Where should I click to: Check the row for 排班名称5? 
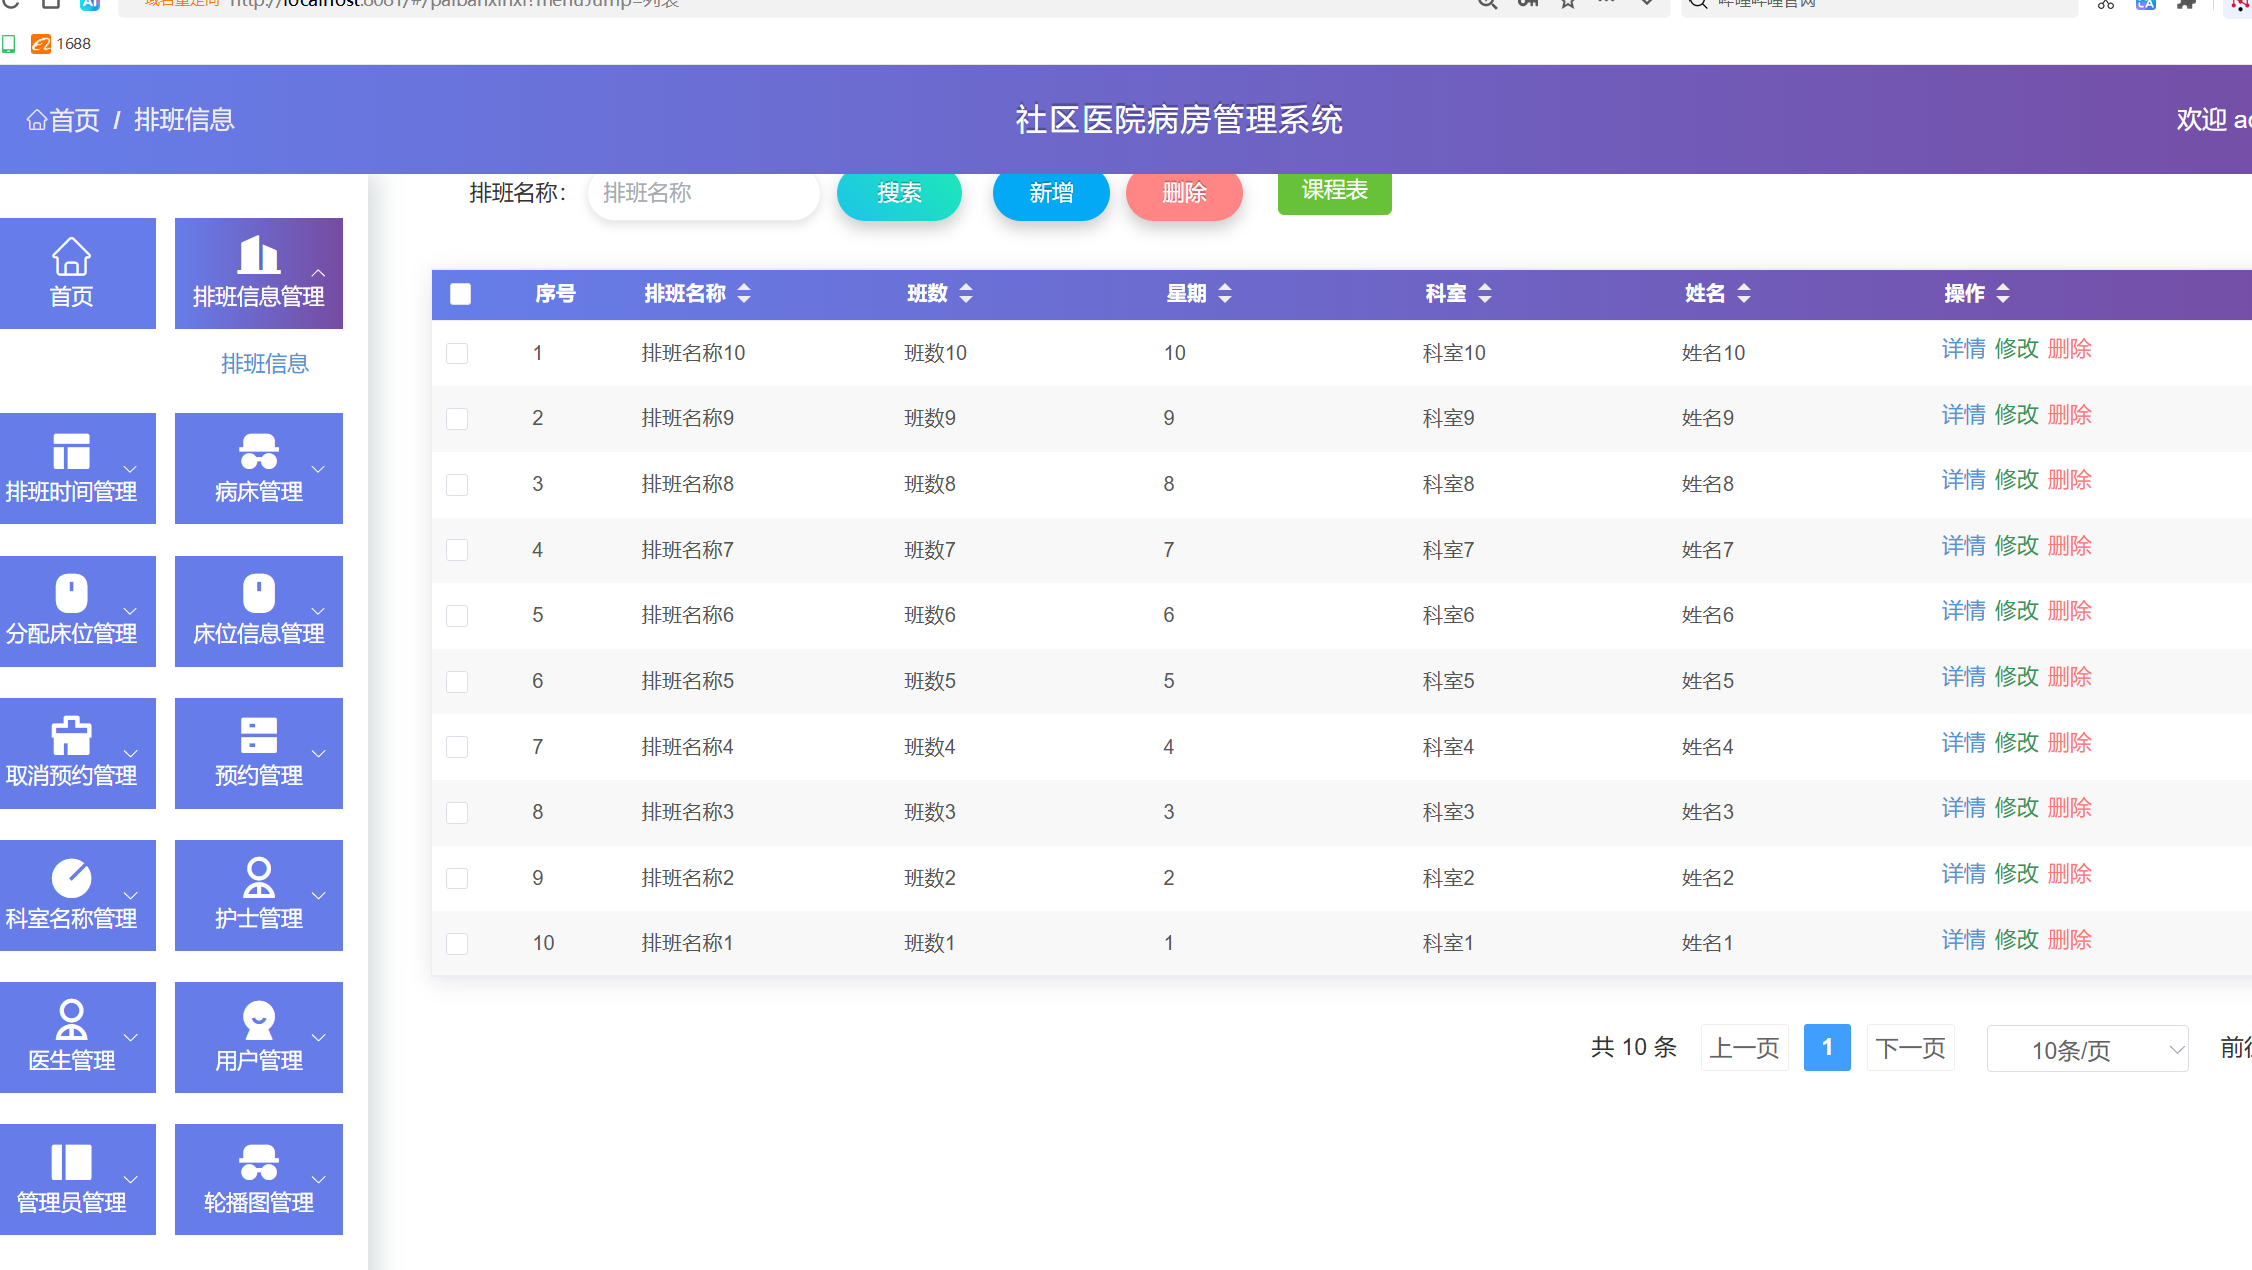[x=457, y=681]
